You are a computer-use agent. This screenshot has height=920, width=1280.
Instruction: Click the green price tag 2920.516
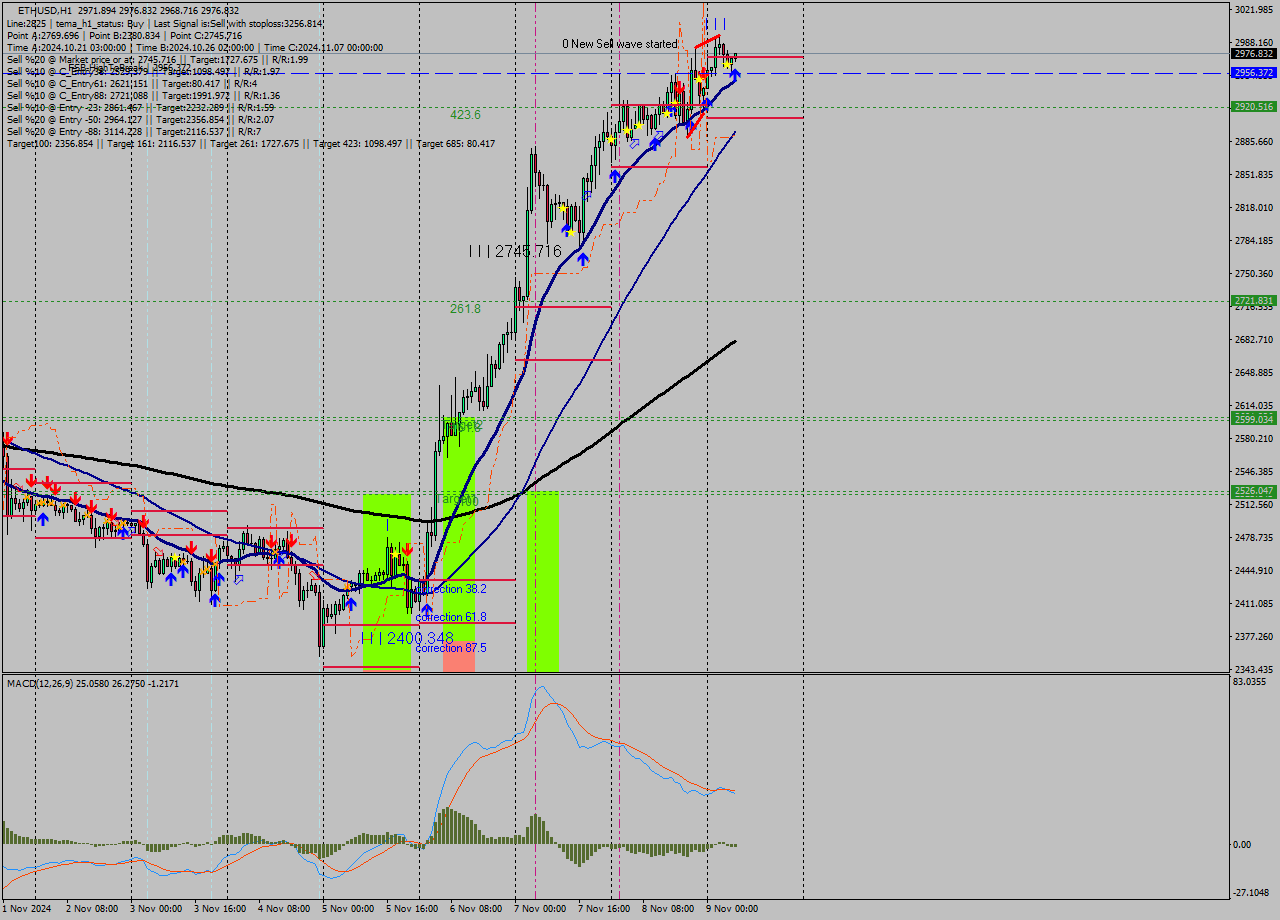tap(1253, 106)
